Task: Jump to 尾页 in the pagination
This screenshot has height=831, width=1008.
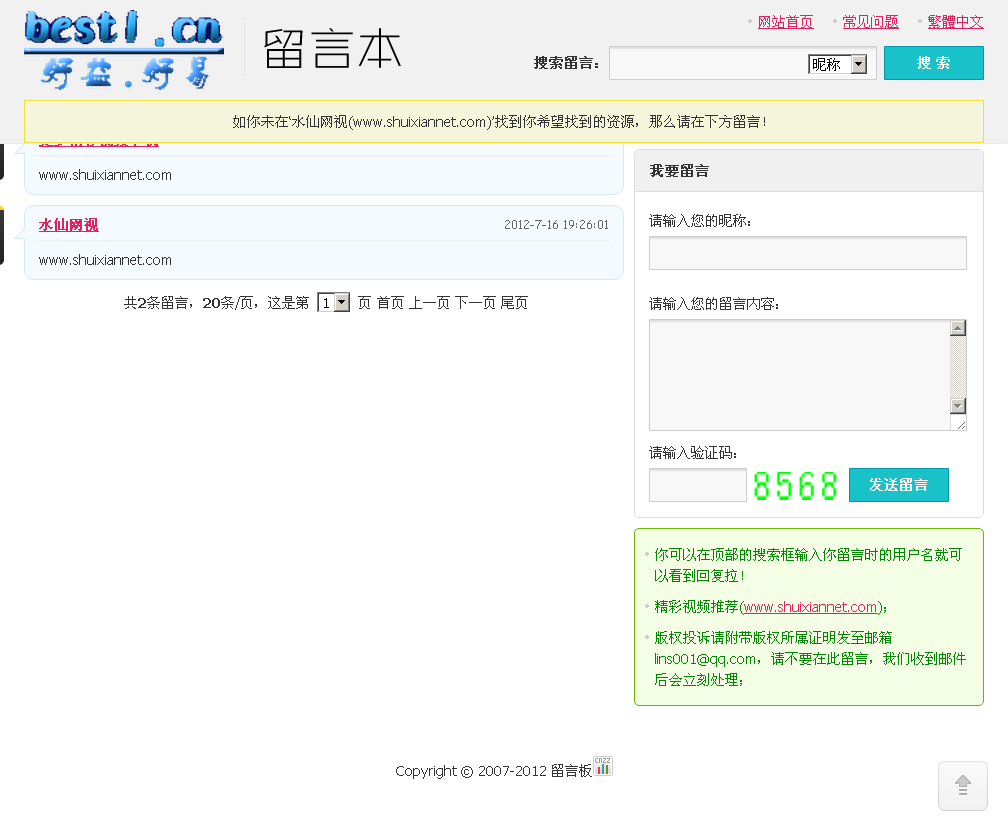Action: click(514, 303)
